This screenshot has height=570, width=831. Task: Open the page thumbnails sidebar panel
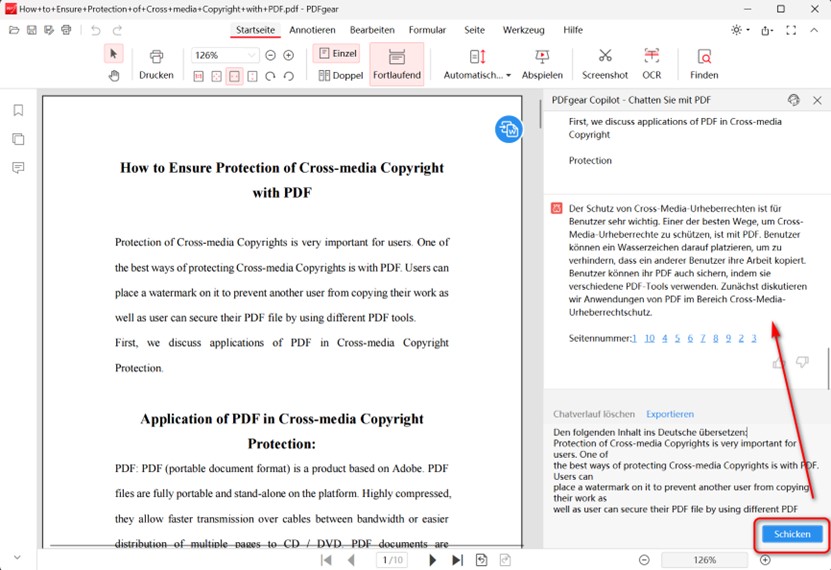coord(18,139)
